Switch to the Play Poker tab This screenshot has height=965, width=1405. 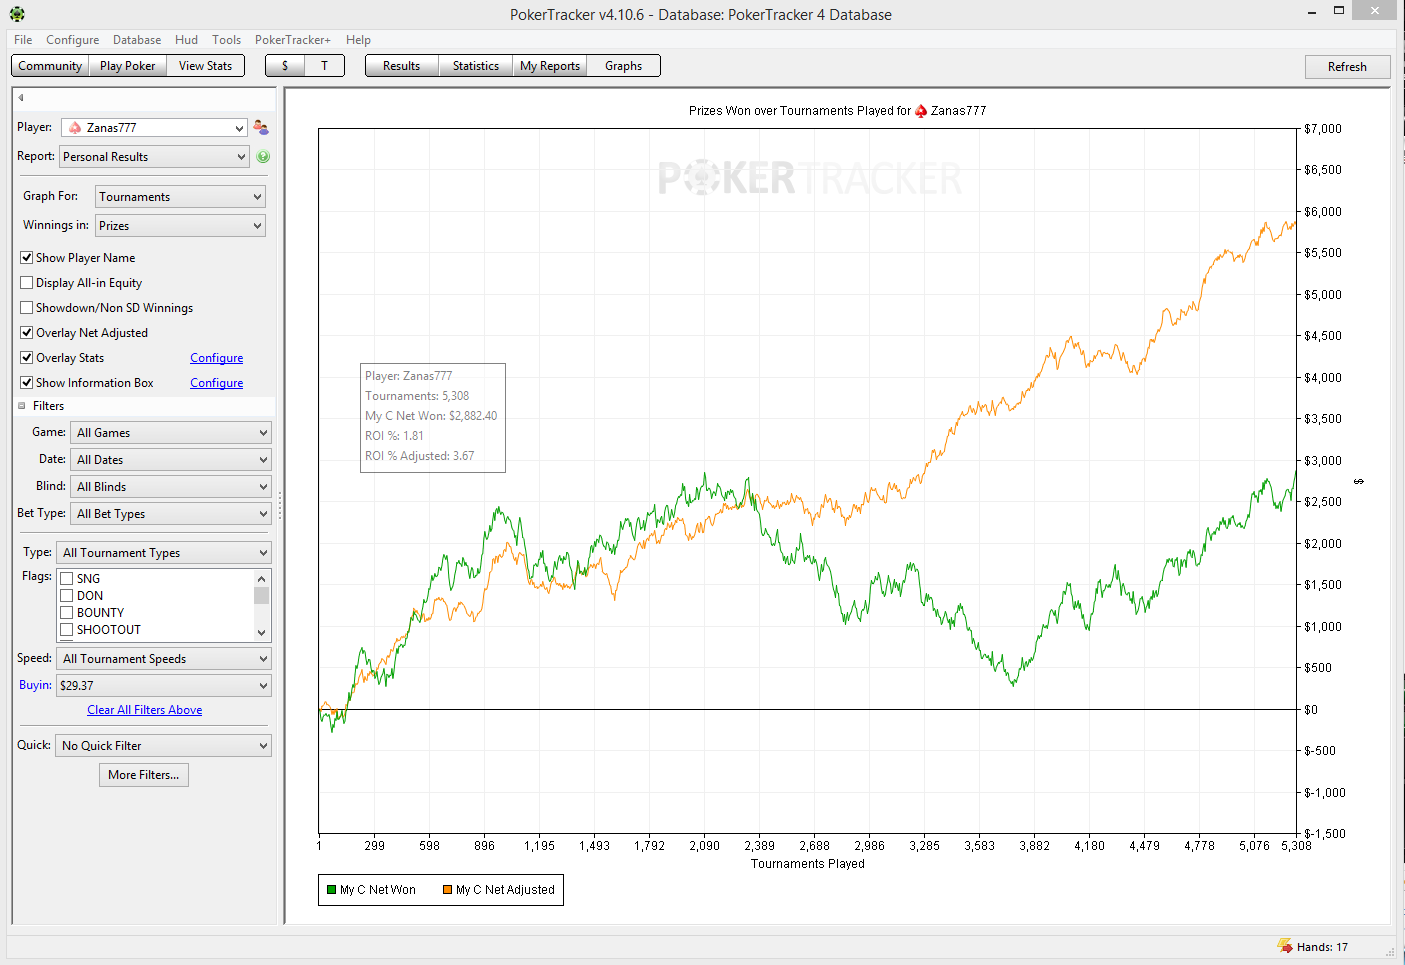click(127, 66)
